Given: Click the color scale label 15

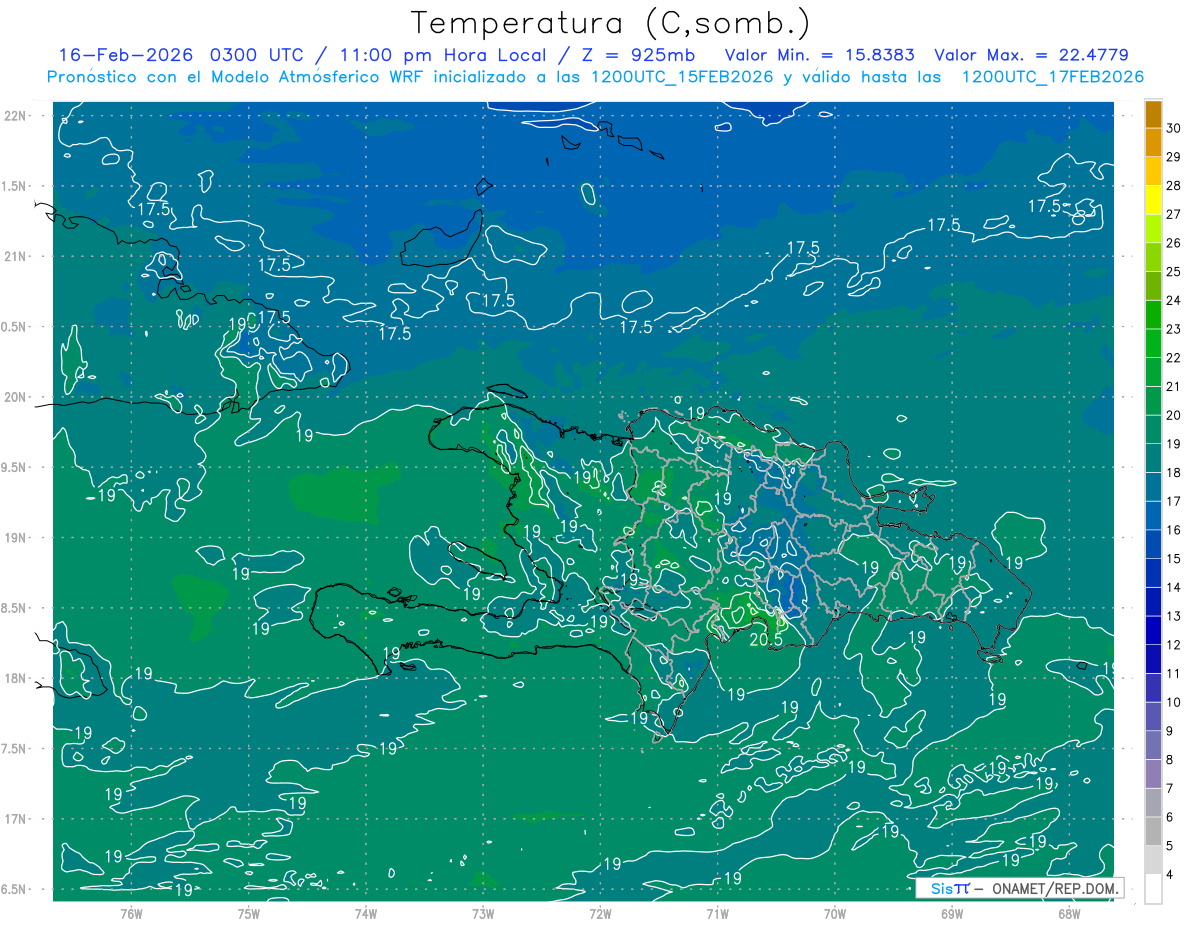Looking at the screenshot, I should click(x=1174, y=558).
